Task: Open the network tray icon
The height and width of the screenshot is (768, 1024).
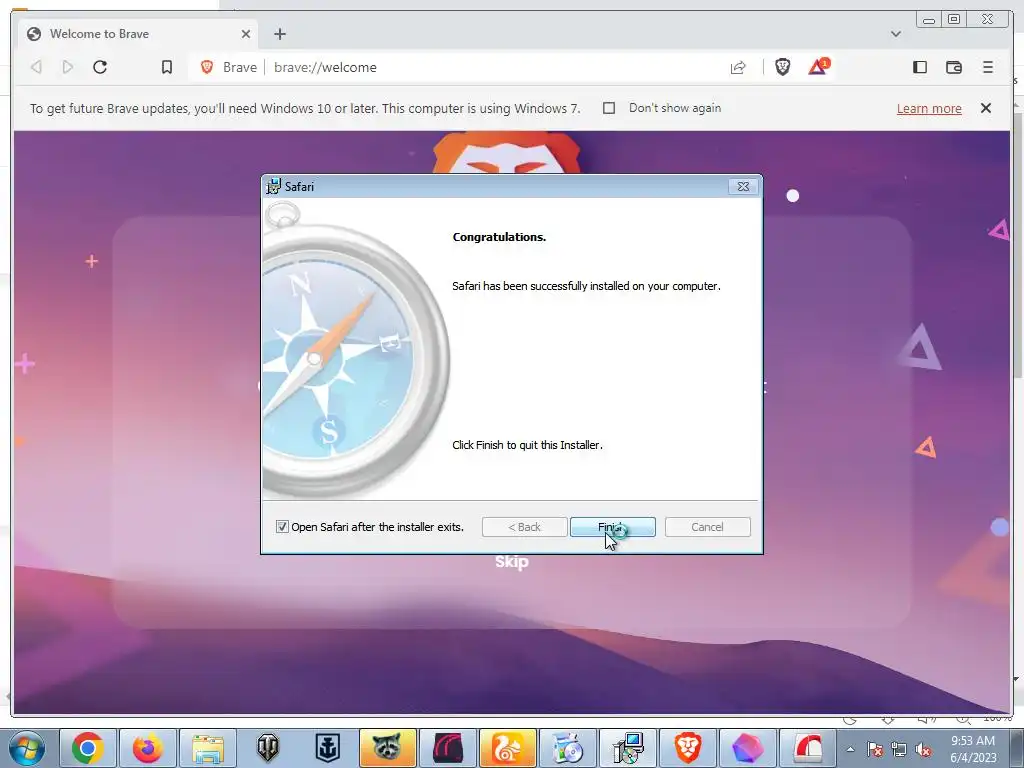Action: [899, 749]
